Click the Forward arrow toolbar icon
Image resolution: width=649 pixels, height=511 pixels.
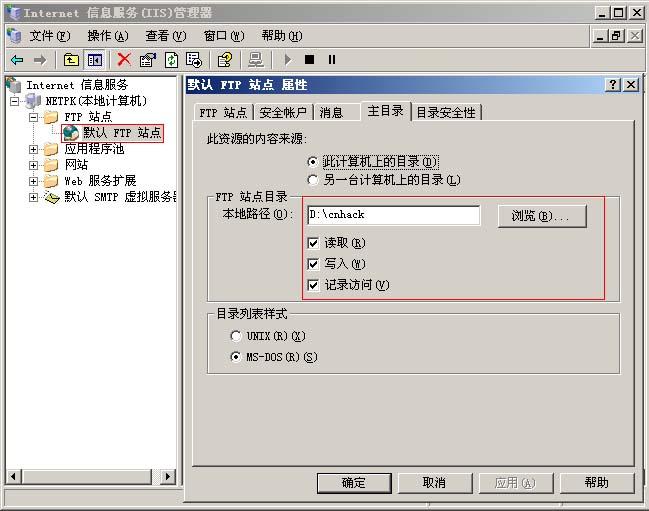tap(40, 60)
